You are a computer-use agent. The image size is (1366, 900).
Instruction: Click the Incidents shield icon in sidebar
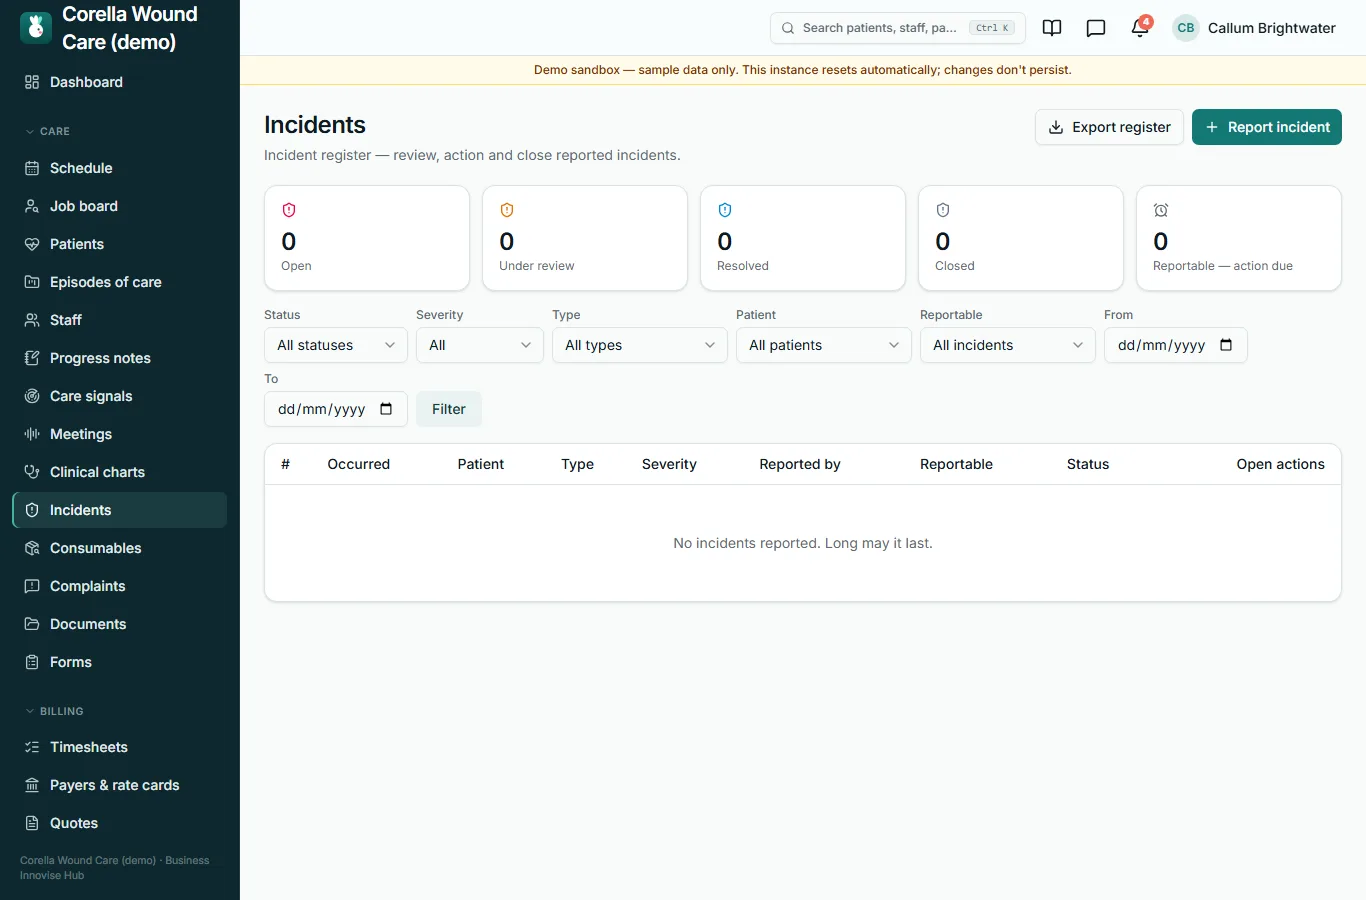(x=32, y=510)
